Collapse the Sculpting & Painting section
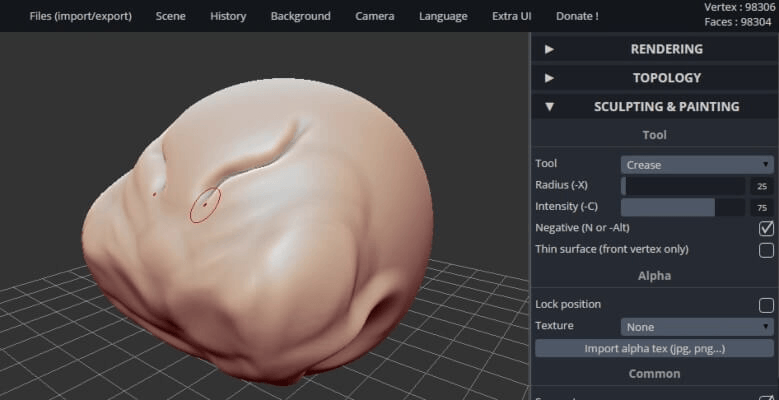 [549, 107]
